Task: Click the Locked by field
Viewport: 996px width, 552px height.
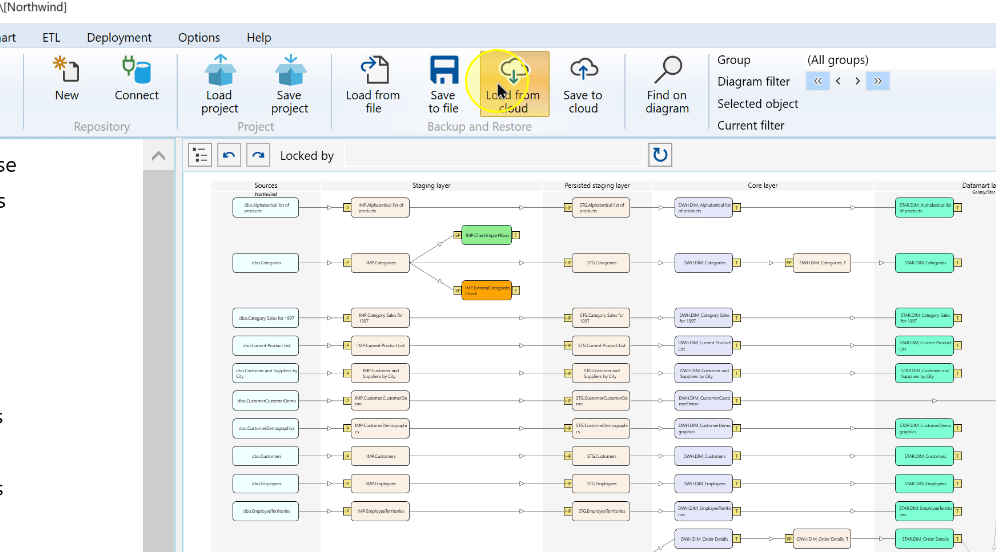Action: (x=494, y=155)
